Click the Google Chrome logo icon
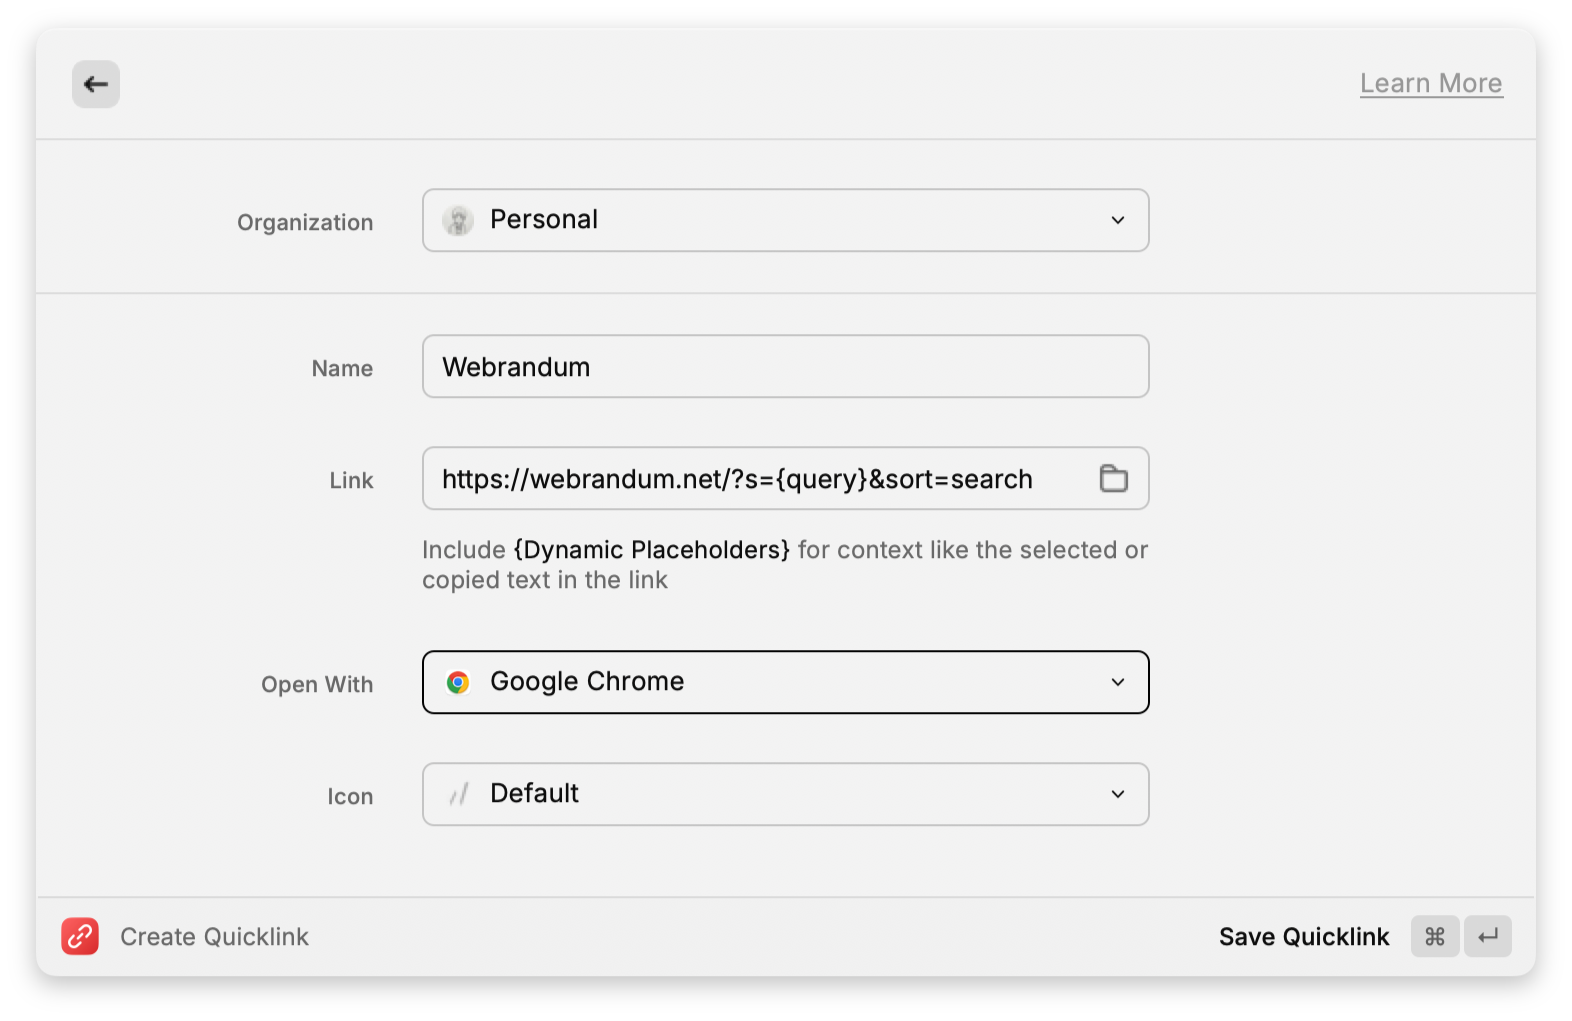The image size is (1572, 1021). [458, 682]
